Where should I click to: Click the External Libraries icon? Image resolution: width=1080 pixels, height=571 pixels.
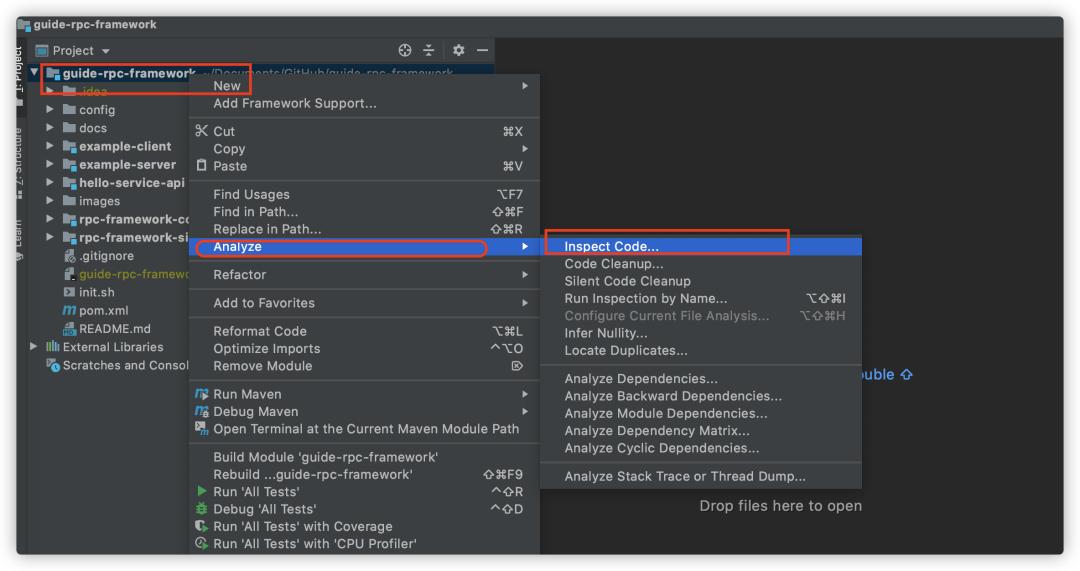click(x=53, y=347)
